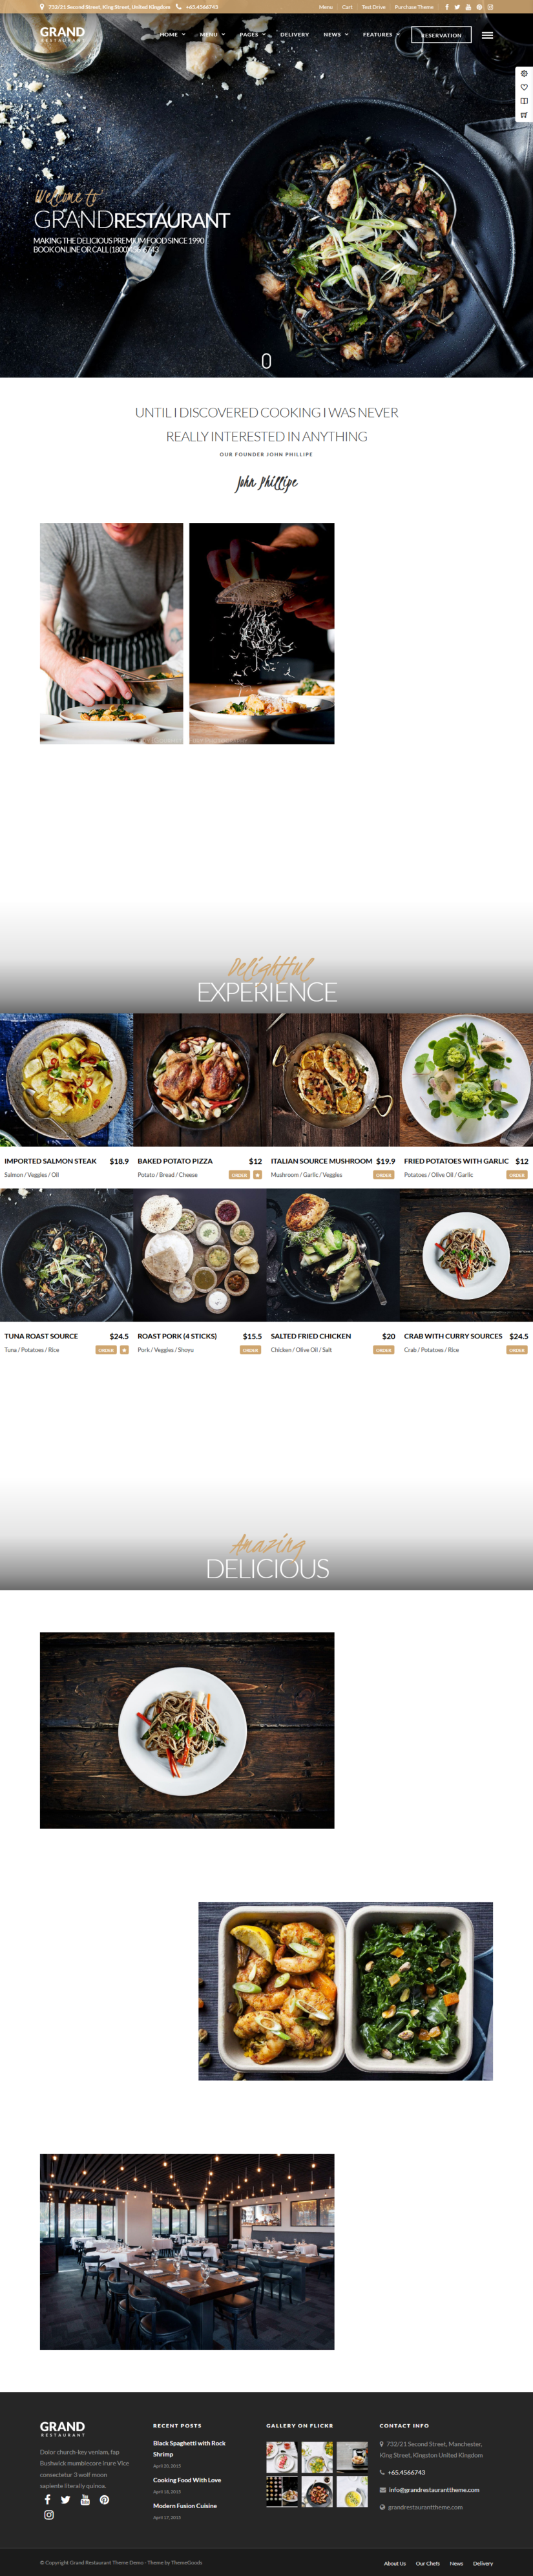Open the book documentation icon in the side panel
Viewport: 533px width, 2576px height.
[524, 101]
